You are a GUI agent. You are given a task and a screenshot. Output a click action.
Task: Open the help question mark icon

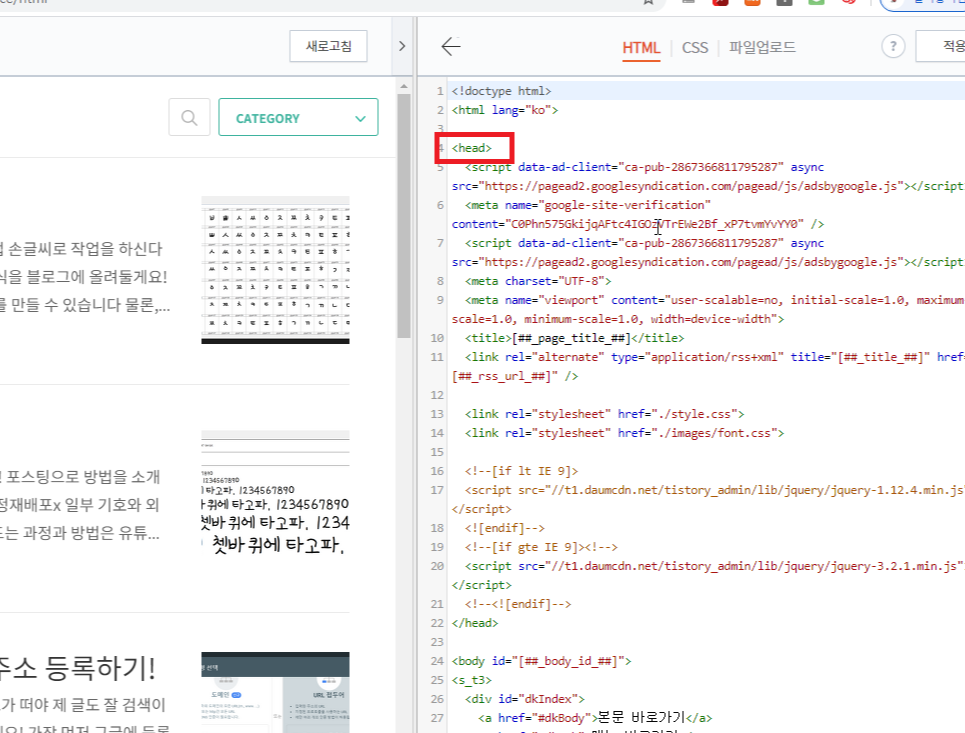pos(893,46)
